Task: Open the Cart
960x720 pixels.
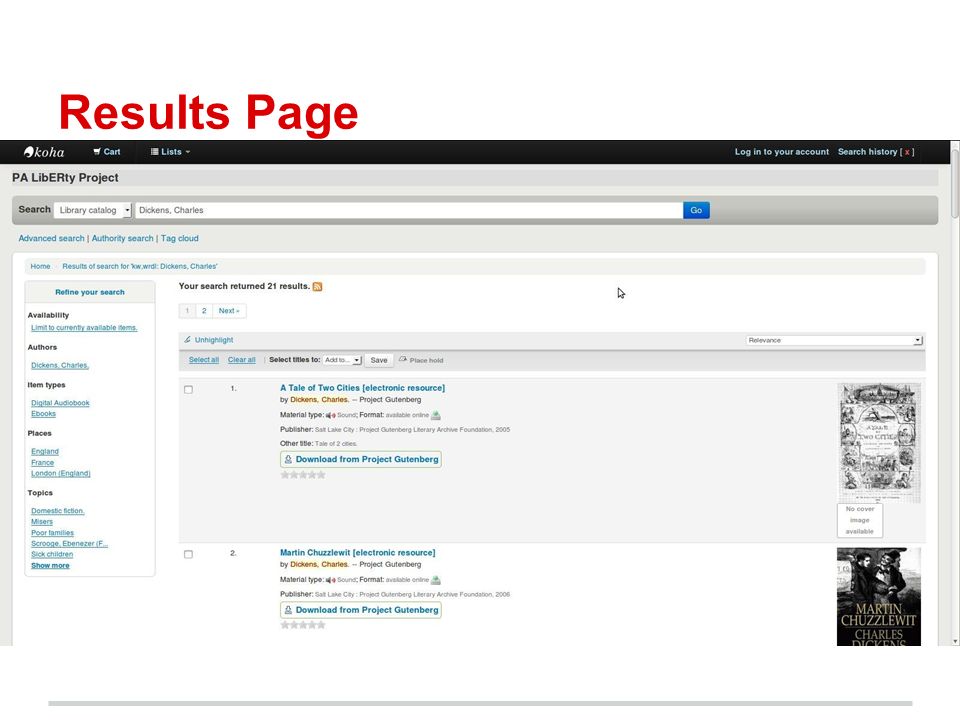Action: (x=107, y=152)
